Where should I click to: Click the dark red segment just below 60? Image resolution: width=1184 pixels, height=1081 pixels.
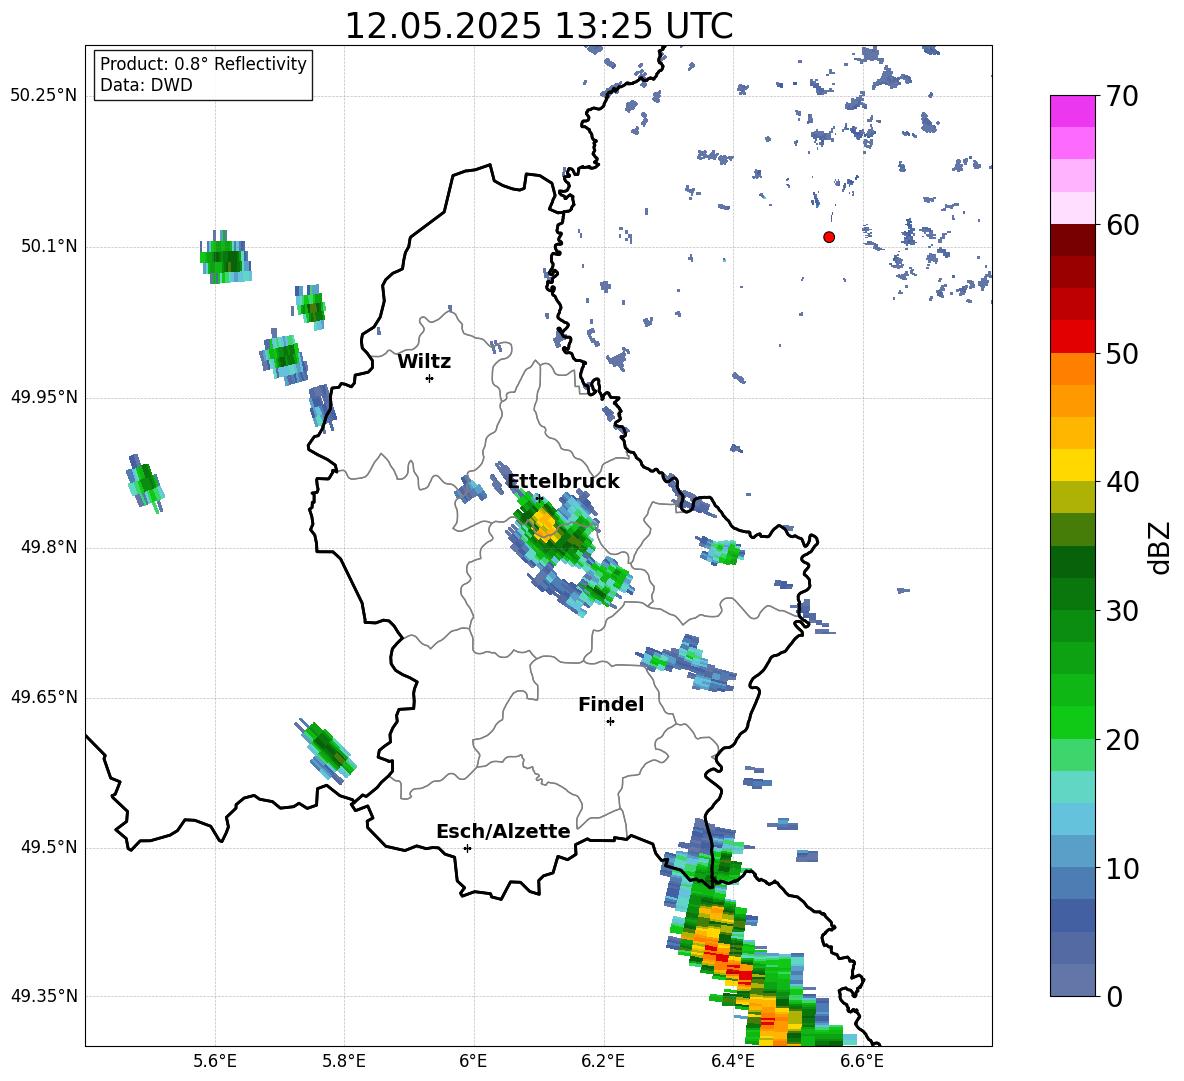(1072, 240)
